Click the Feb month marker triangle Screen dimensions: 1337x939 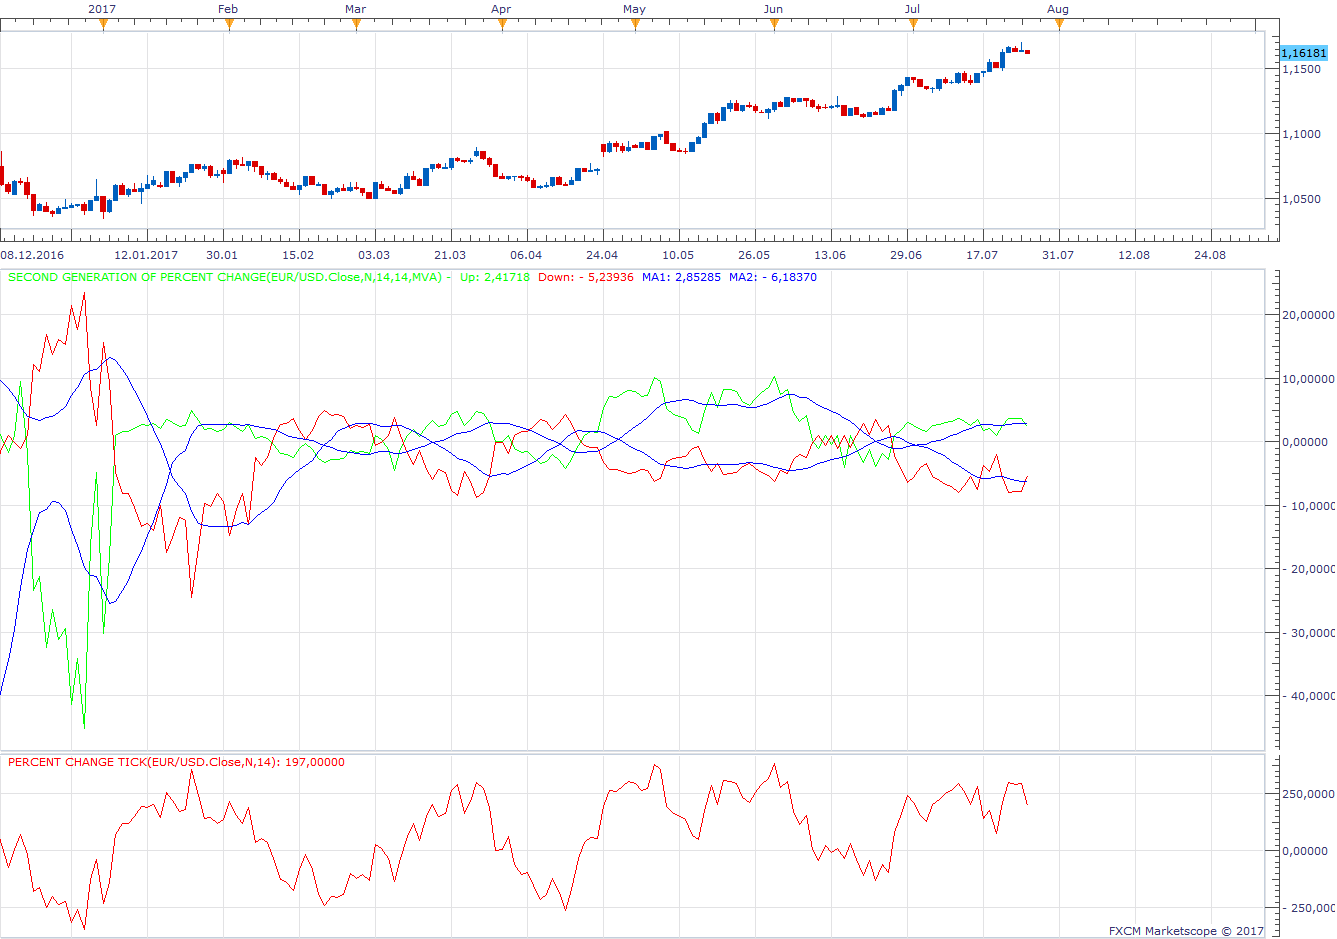[x=229, y=24]
